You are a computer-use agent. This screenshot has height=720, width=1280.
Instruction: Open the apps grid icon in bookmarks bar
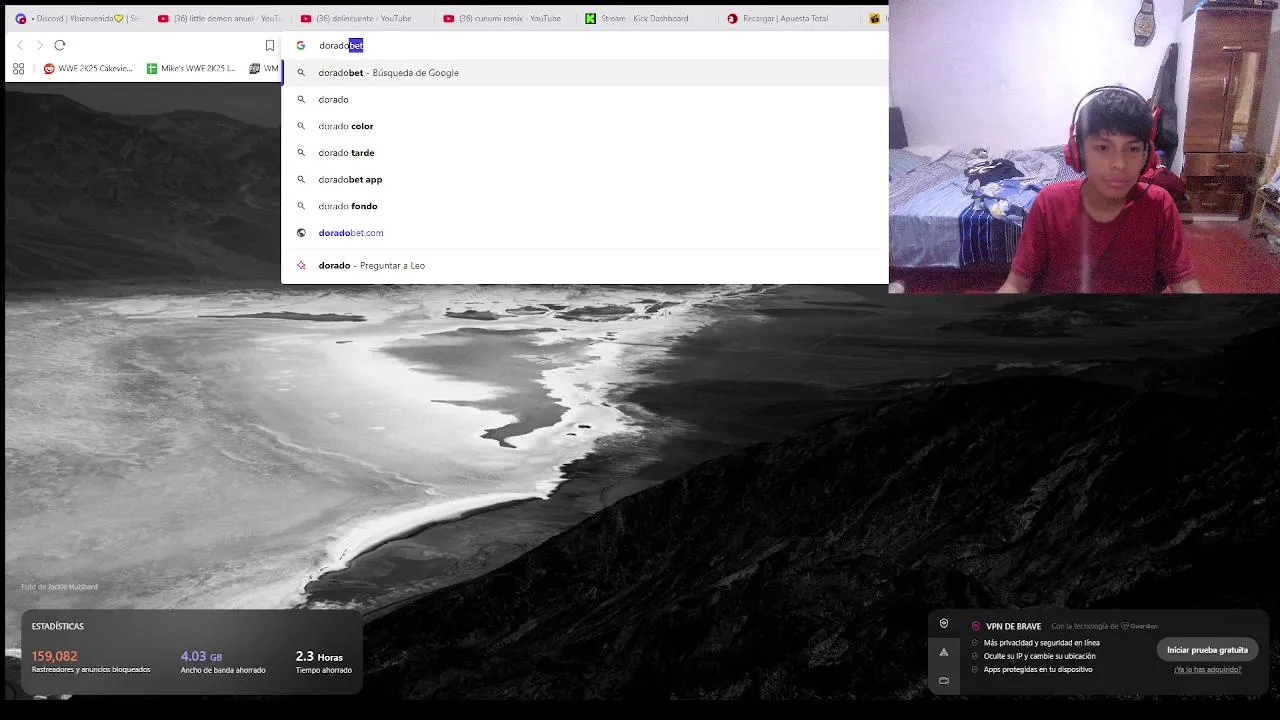pos(18,69)
